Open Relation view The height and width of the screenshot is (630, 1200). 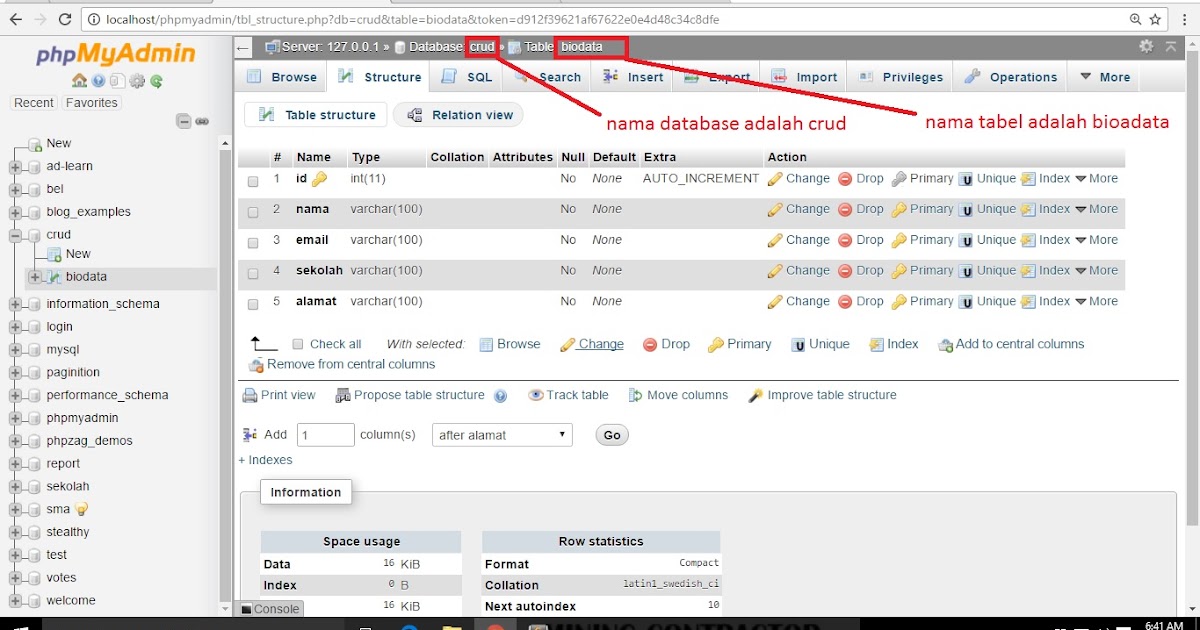458,114
